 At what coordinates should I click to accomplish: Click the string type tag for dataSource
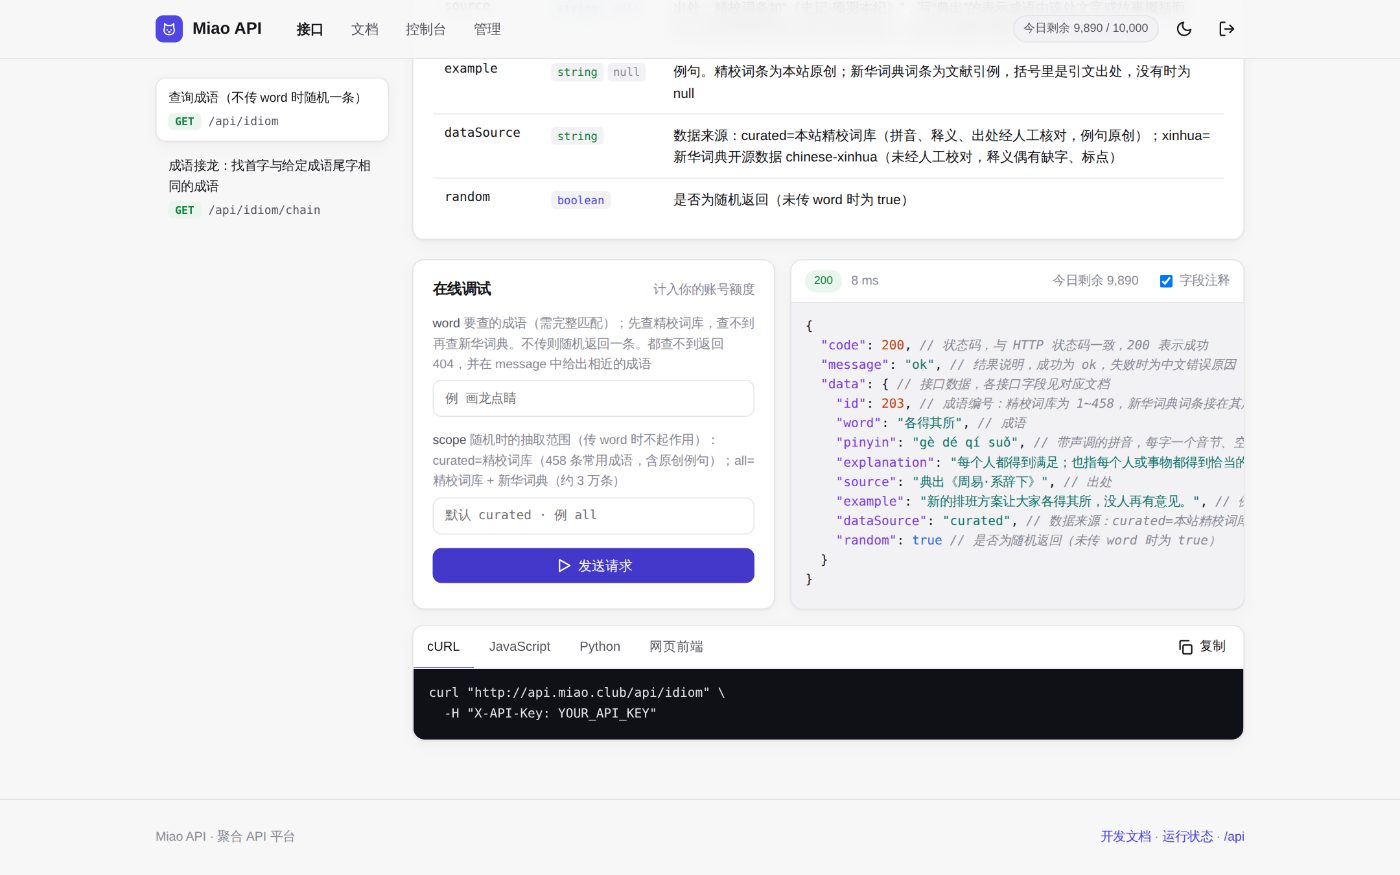coord(577,136)
